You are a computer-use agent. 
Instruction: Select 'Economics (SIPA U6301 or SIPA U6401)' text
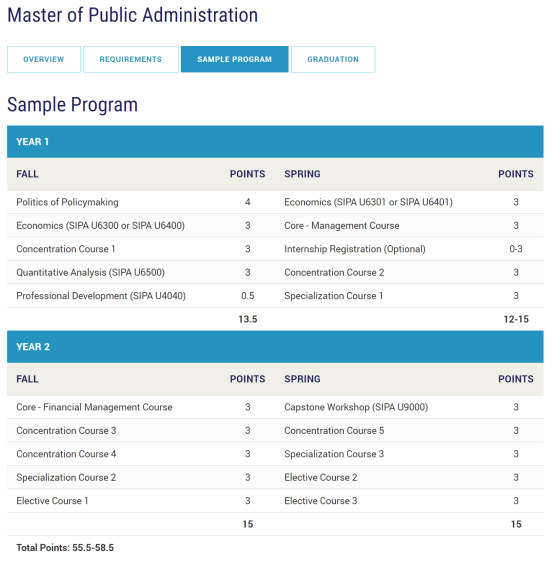[x=368, y=202]
